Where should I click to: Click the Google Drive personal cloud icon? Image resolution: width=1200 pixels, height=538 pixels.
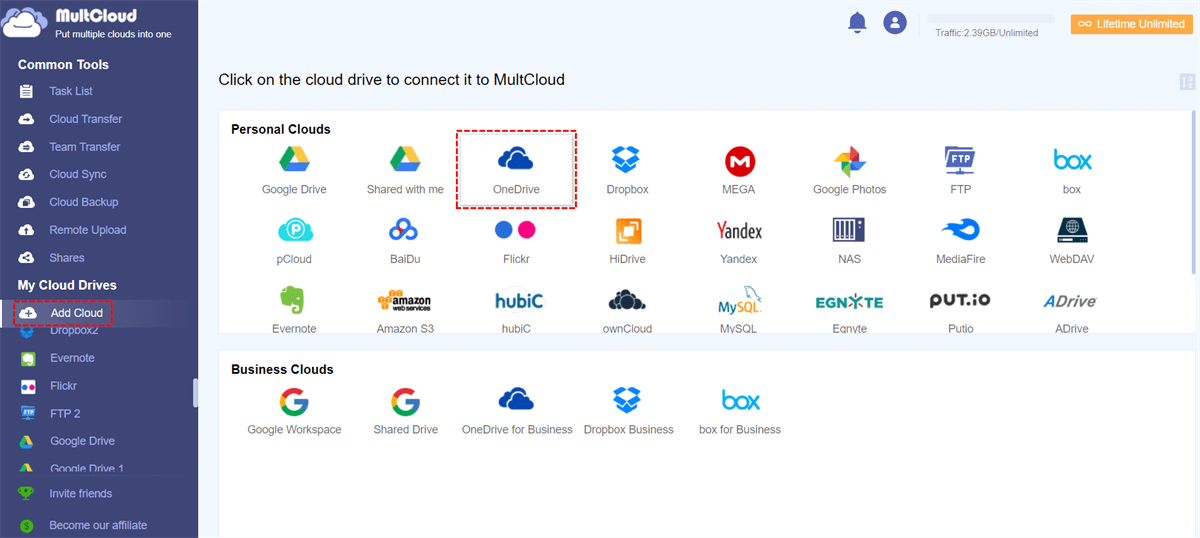294,160
